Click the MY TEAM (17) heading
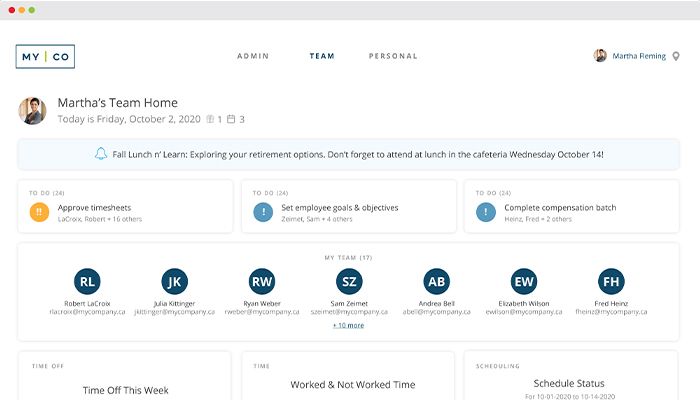The width and height of the screenshot is (700, 400). click(348, 258)
